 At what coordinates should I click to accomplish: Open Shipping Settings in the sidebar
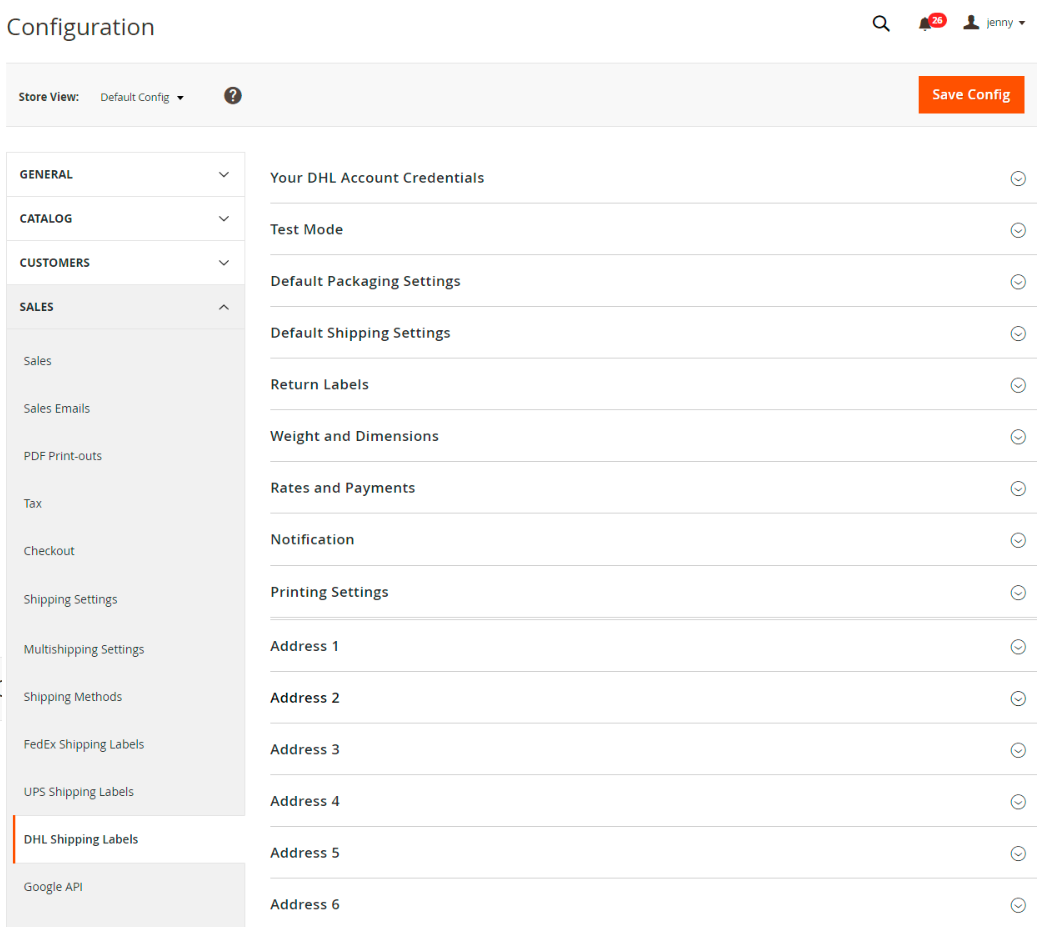pos(70,599)
